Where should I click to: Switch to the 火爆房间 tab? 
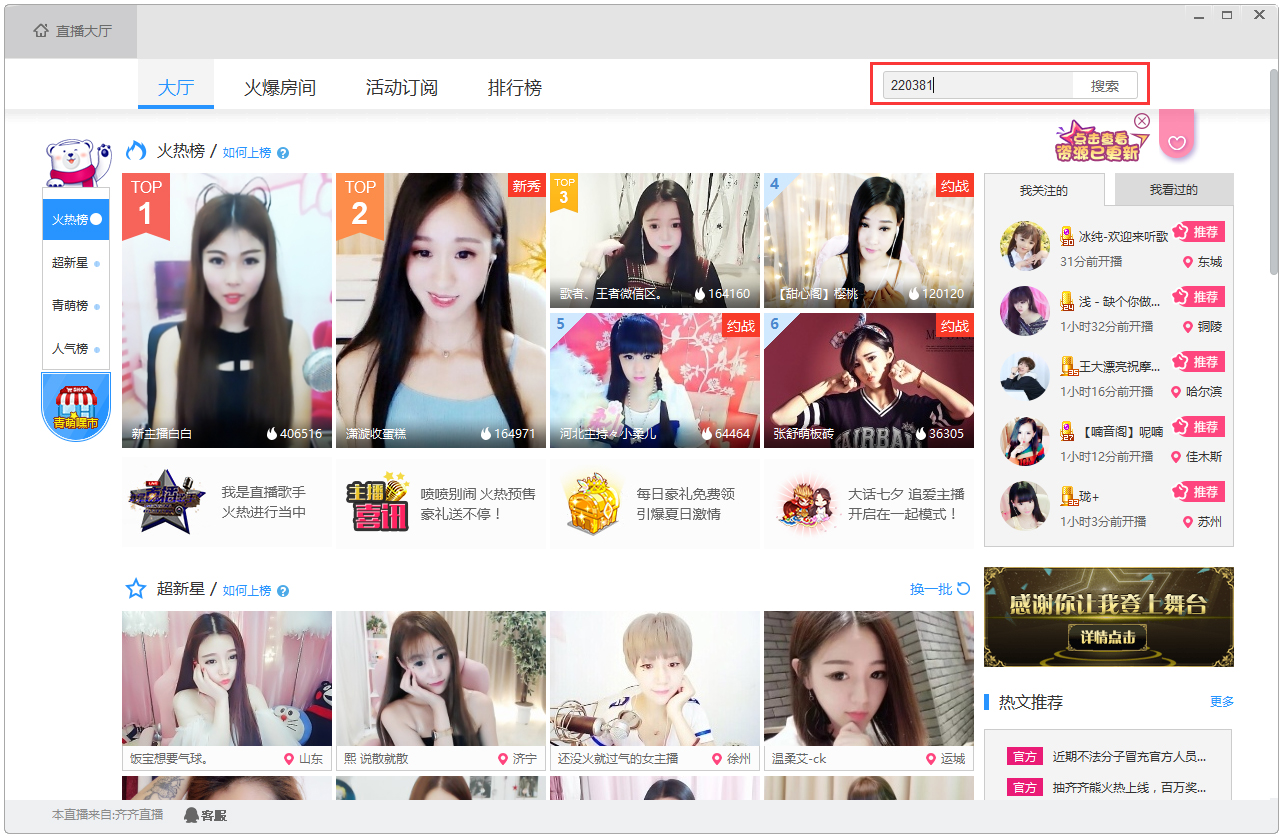(x=280, y=88)
